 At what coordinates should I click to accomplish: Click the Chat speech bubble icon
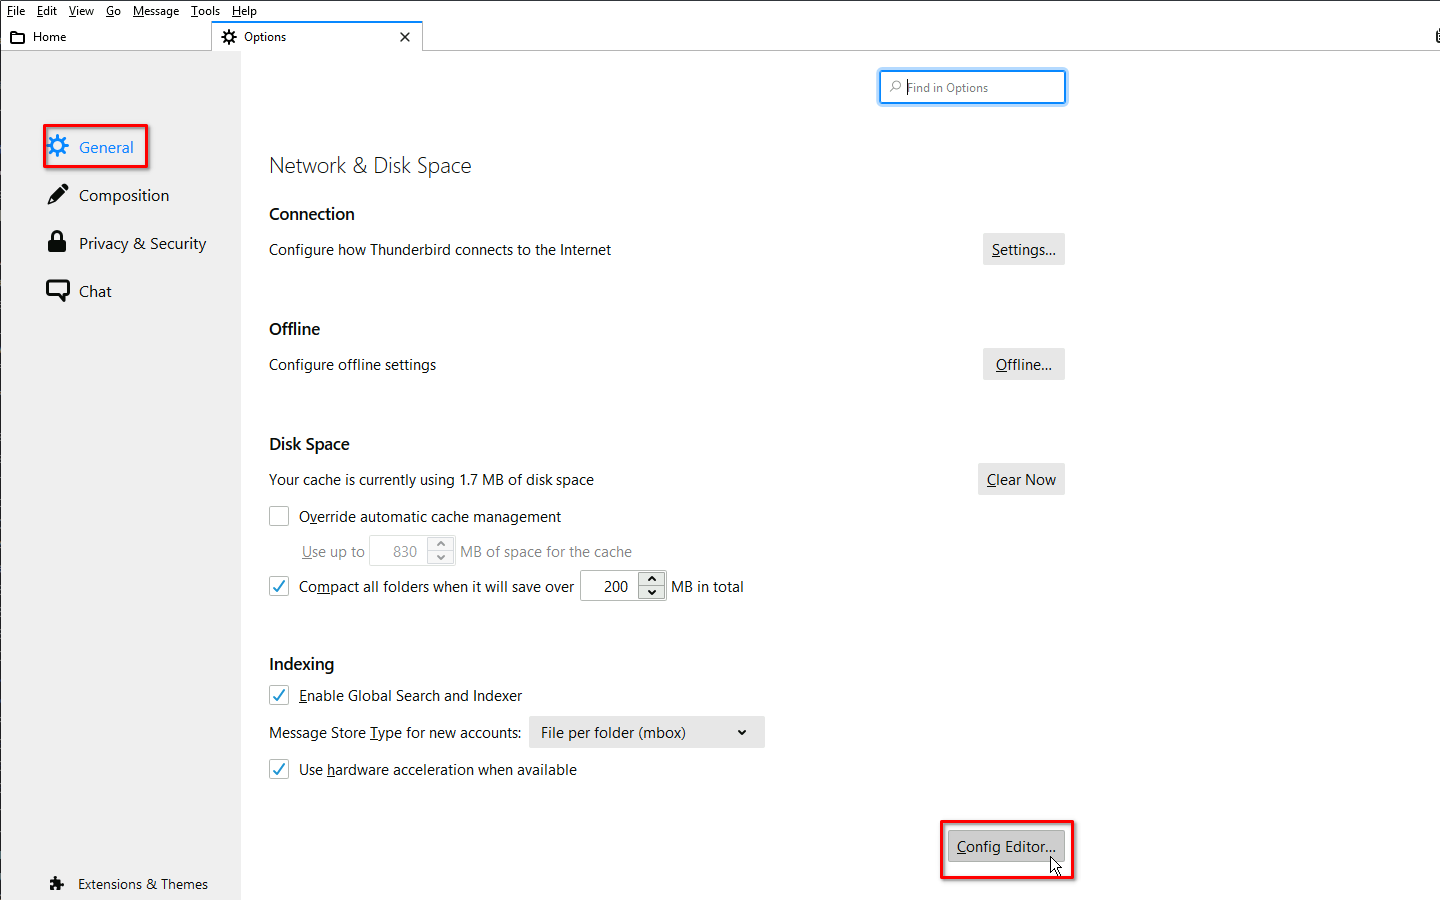pos(58,290)
